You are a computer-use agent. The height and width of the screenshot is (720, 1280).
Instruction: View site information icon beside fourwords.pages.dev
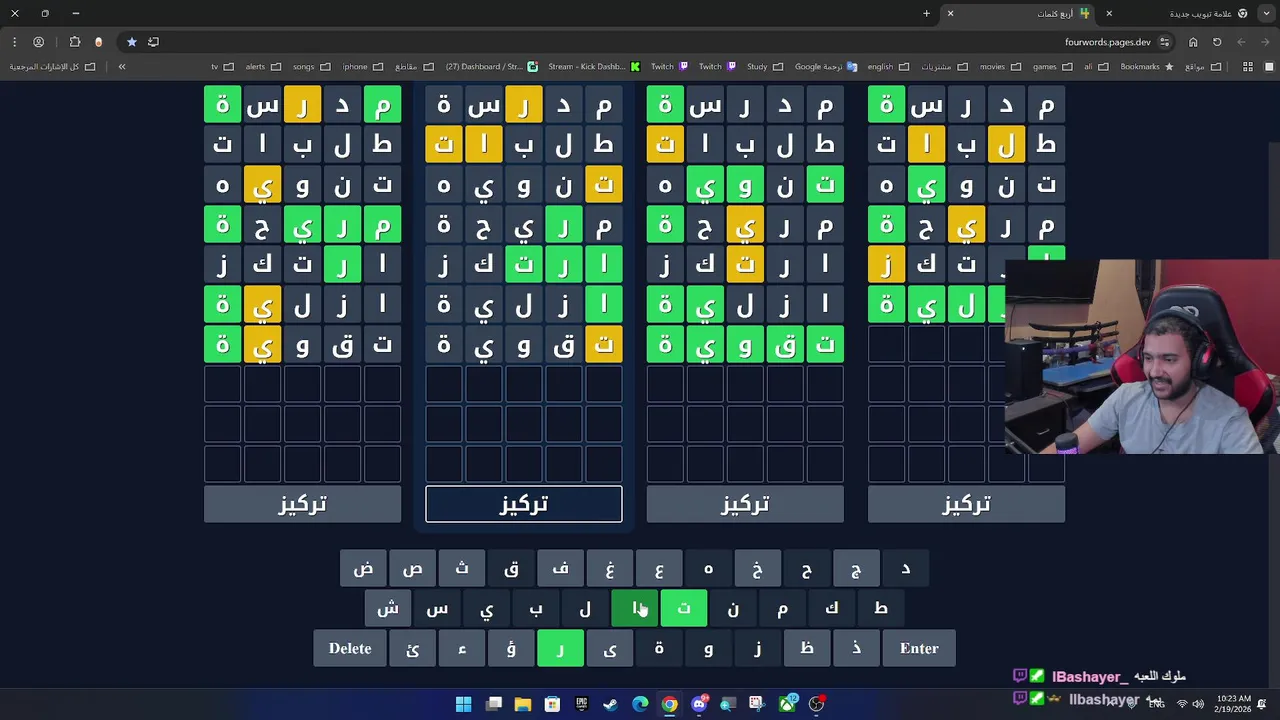click(1165, 42)
